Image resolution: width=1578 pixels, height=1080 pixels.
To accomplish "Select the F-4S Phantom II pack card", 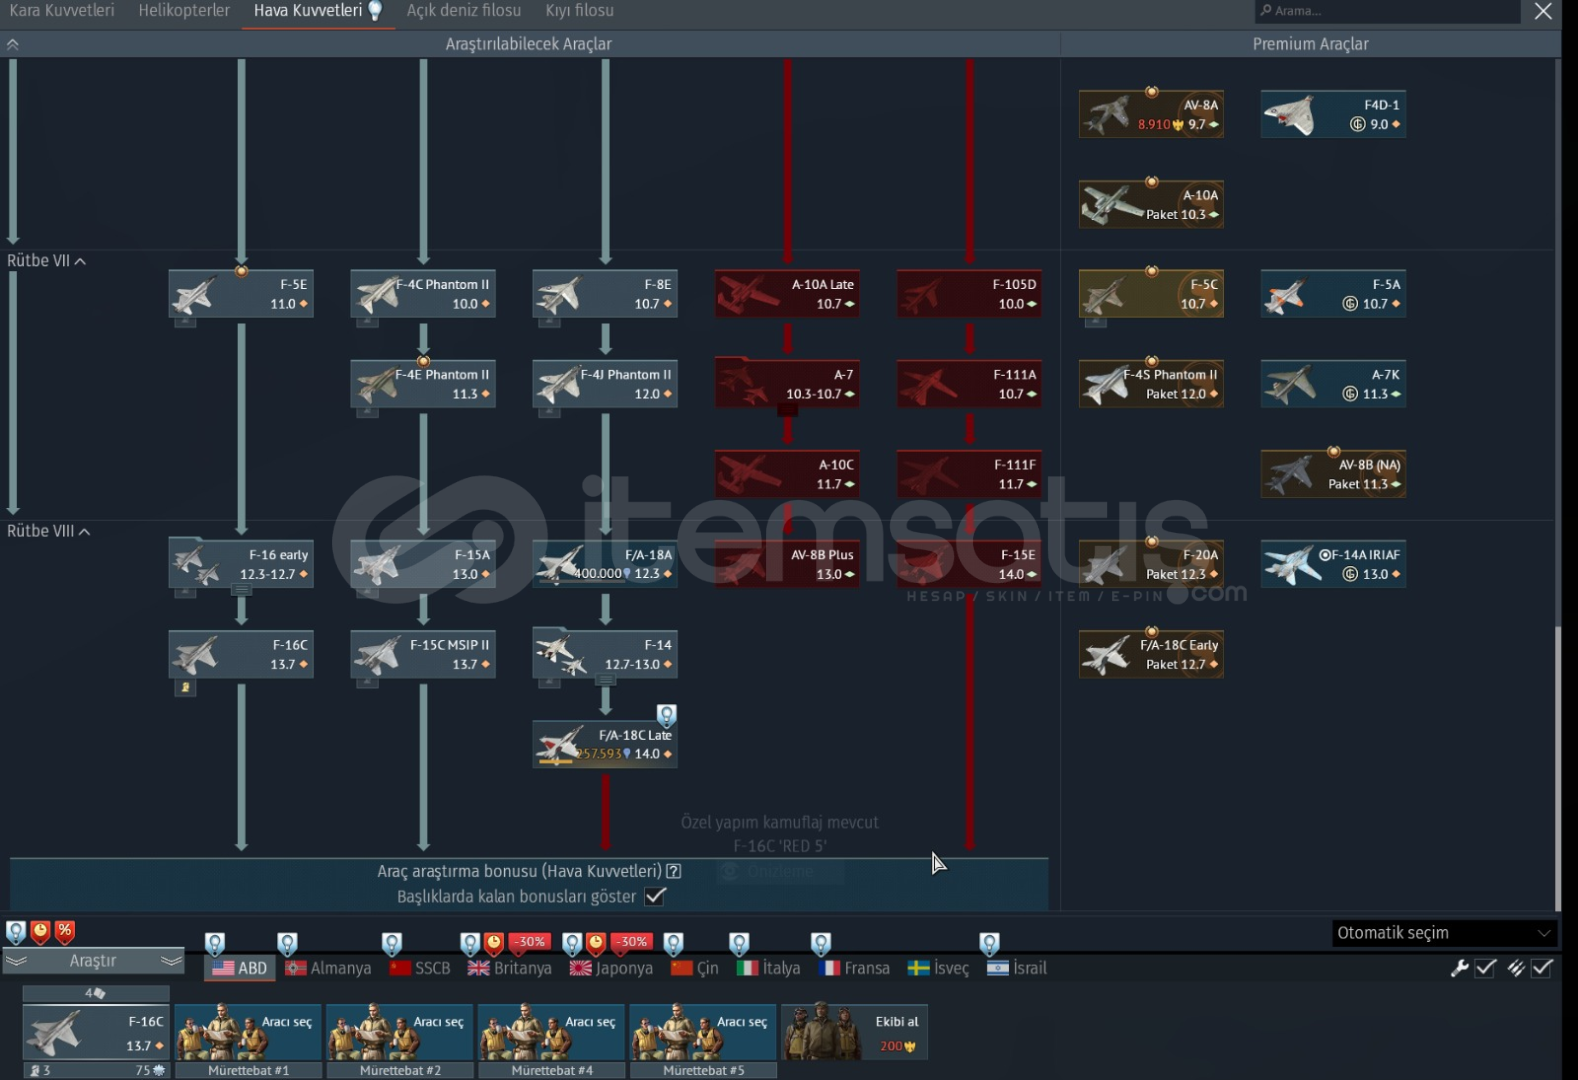I will [1151, 384].
